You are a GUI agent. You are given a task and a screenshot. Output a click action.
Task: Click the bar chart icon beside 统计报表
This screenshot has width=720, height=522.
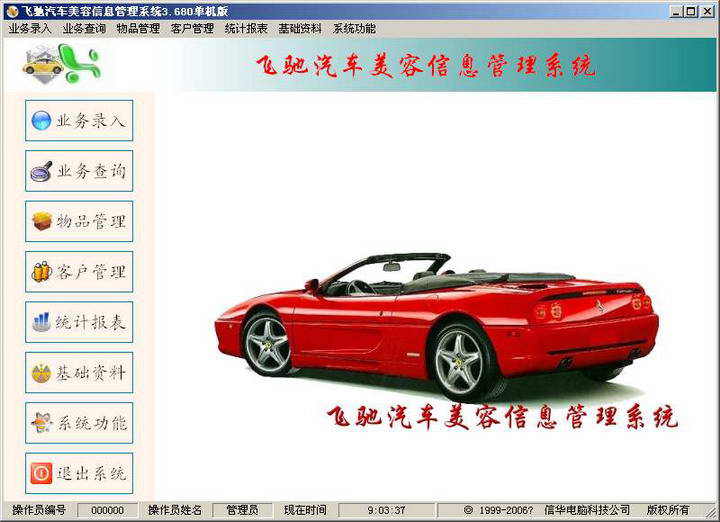pos(41,322)
